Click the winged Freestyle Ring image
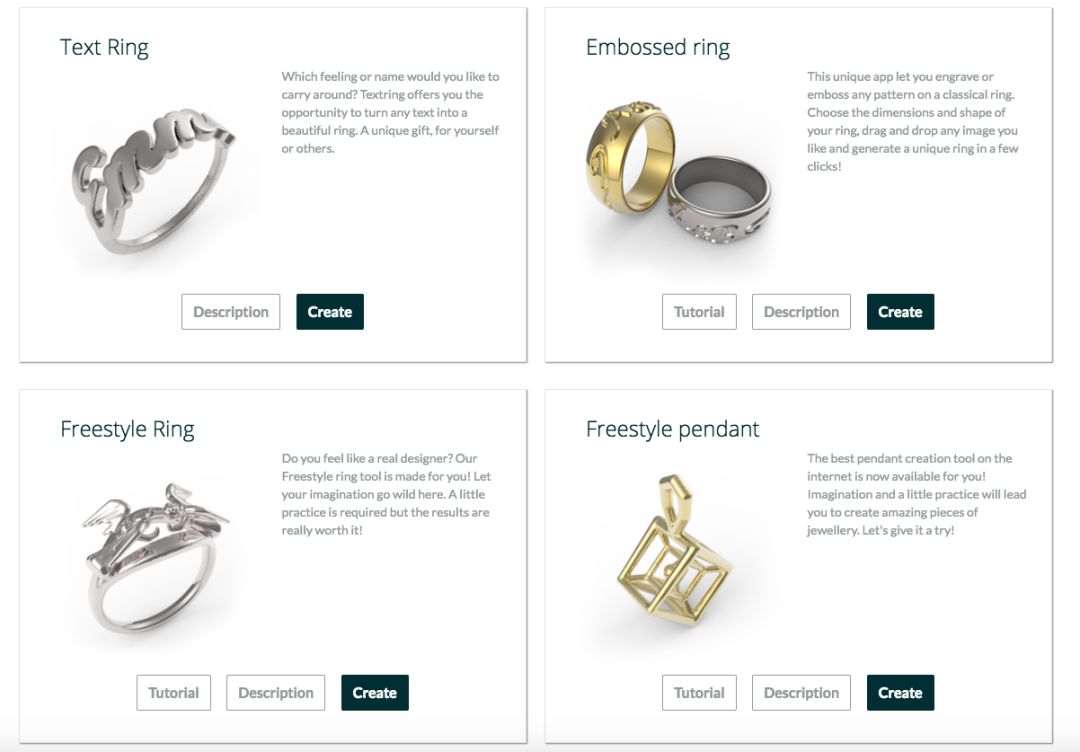Viewport: 1080px width, 752px height. tap(156, 558)
